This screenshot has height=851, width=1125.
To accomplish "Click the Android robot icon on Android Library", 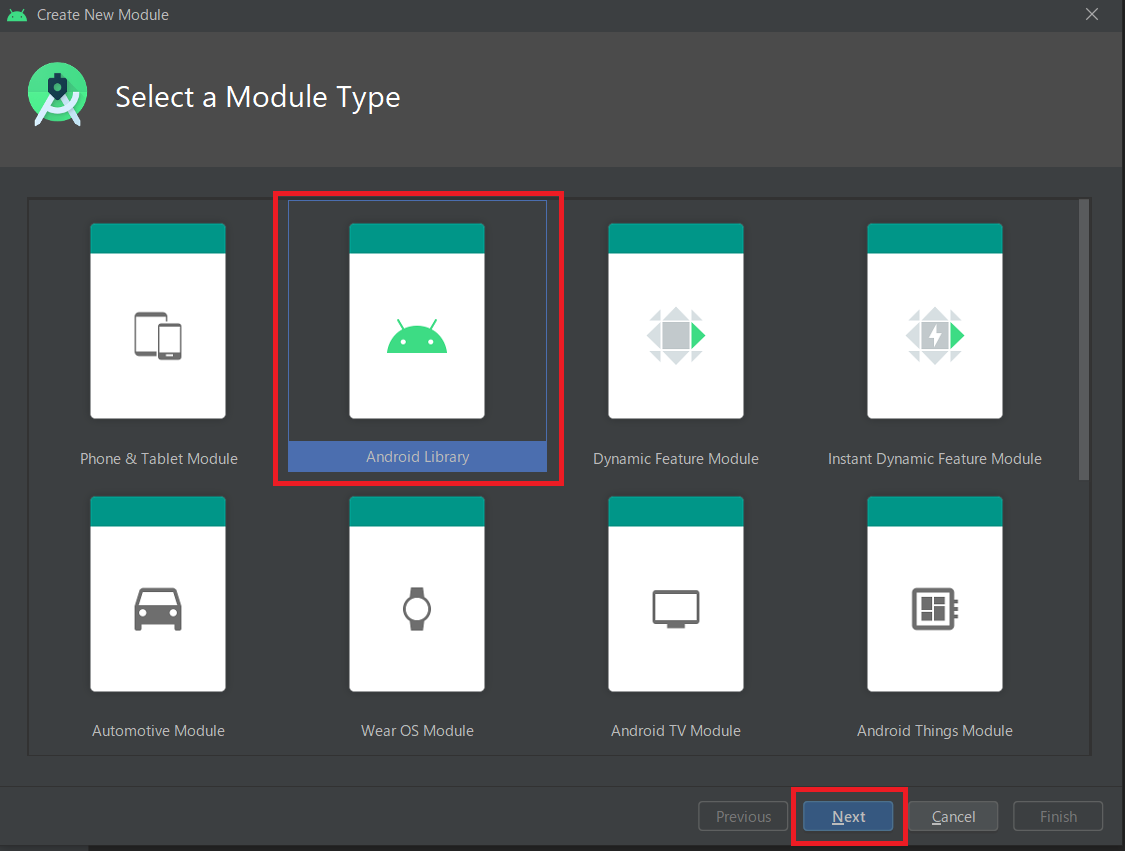I will pyautogui.click(x=416, y=333).
